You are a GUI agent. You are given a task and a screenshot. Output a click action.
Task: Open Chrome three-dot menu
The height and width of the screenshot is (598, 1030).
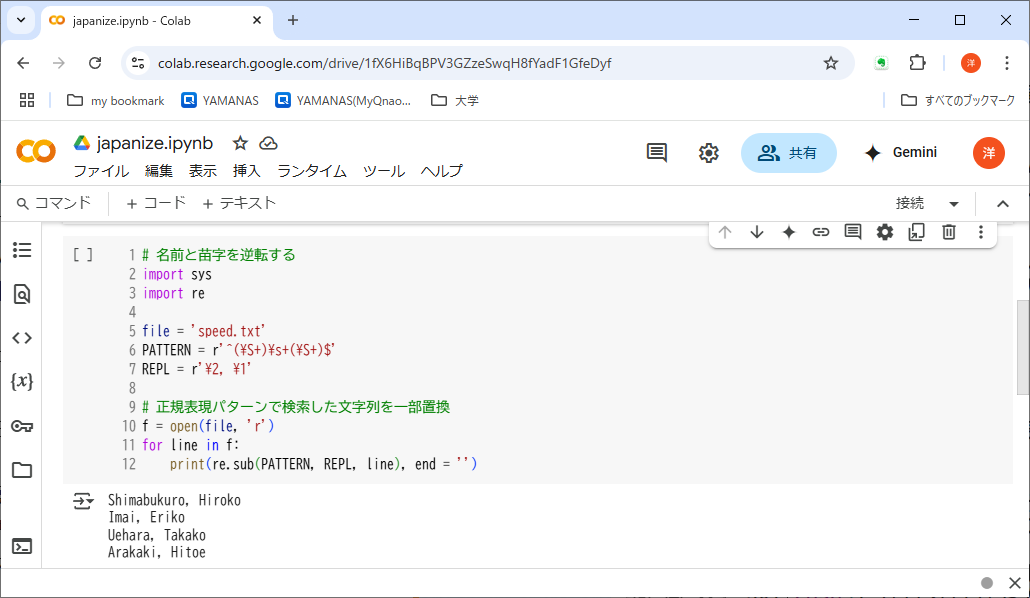click(x=1006, y=63)
